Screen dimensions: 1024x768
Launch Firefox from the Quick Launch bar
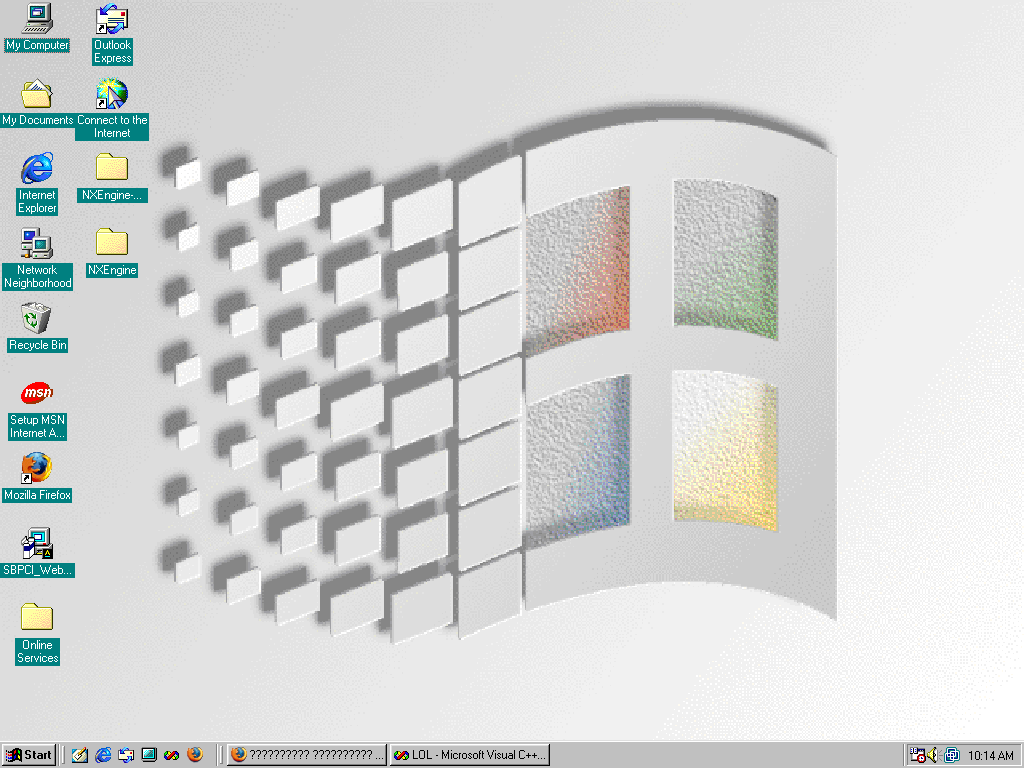(195, 755)
